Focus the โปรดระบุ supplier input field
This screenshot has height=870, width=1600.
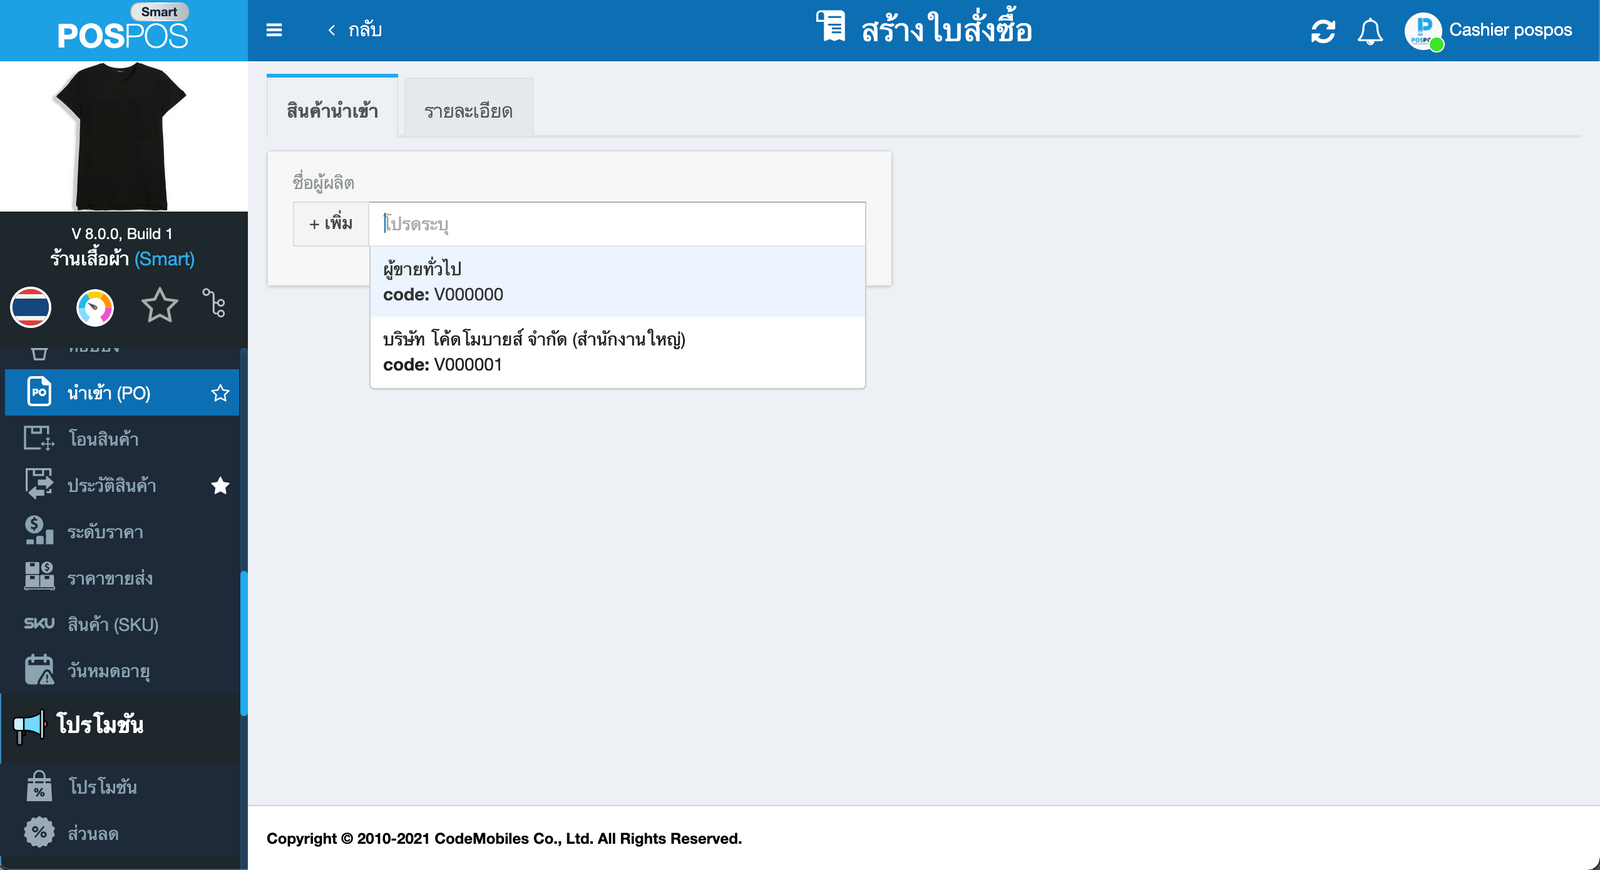point(617,224)
